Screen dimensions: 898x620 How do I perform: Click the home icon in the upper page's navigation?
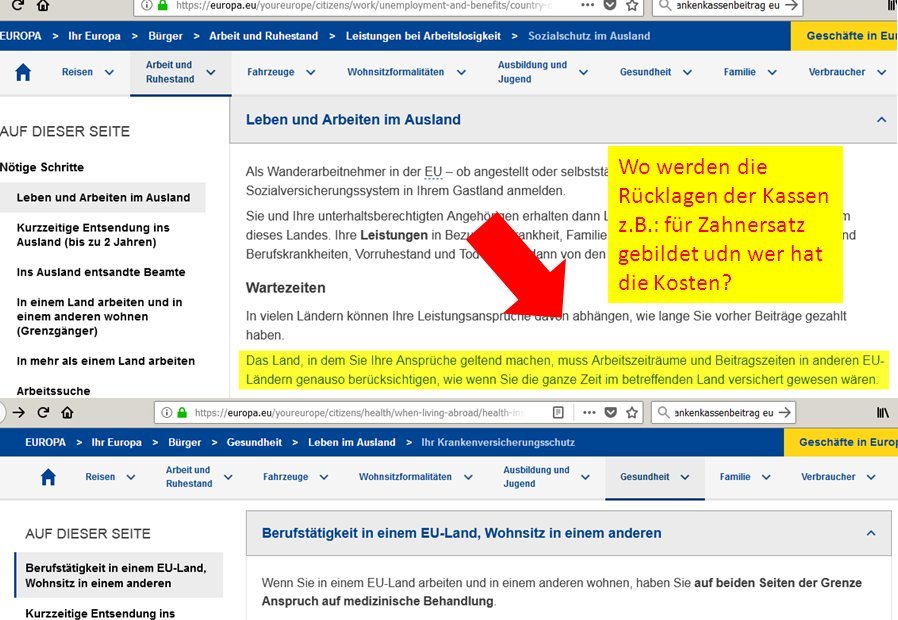coord(23,72)
